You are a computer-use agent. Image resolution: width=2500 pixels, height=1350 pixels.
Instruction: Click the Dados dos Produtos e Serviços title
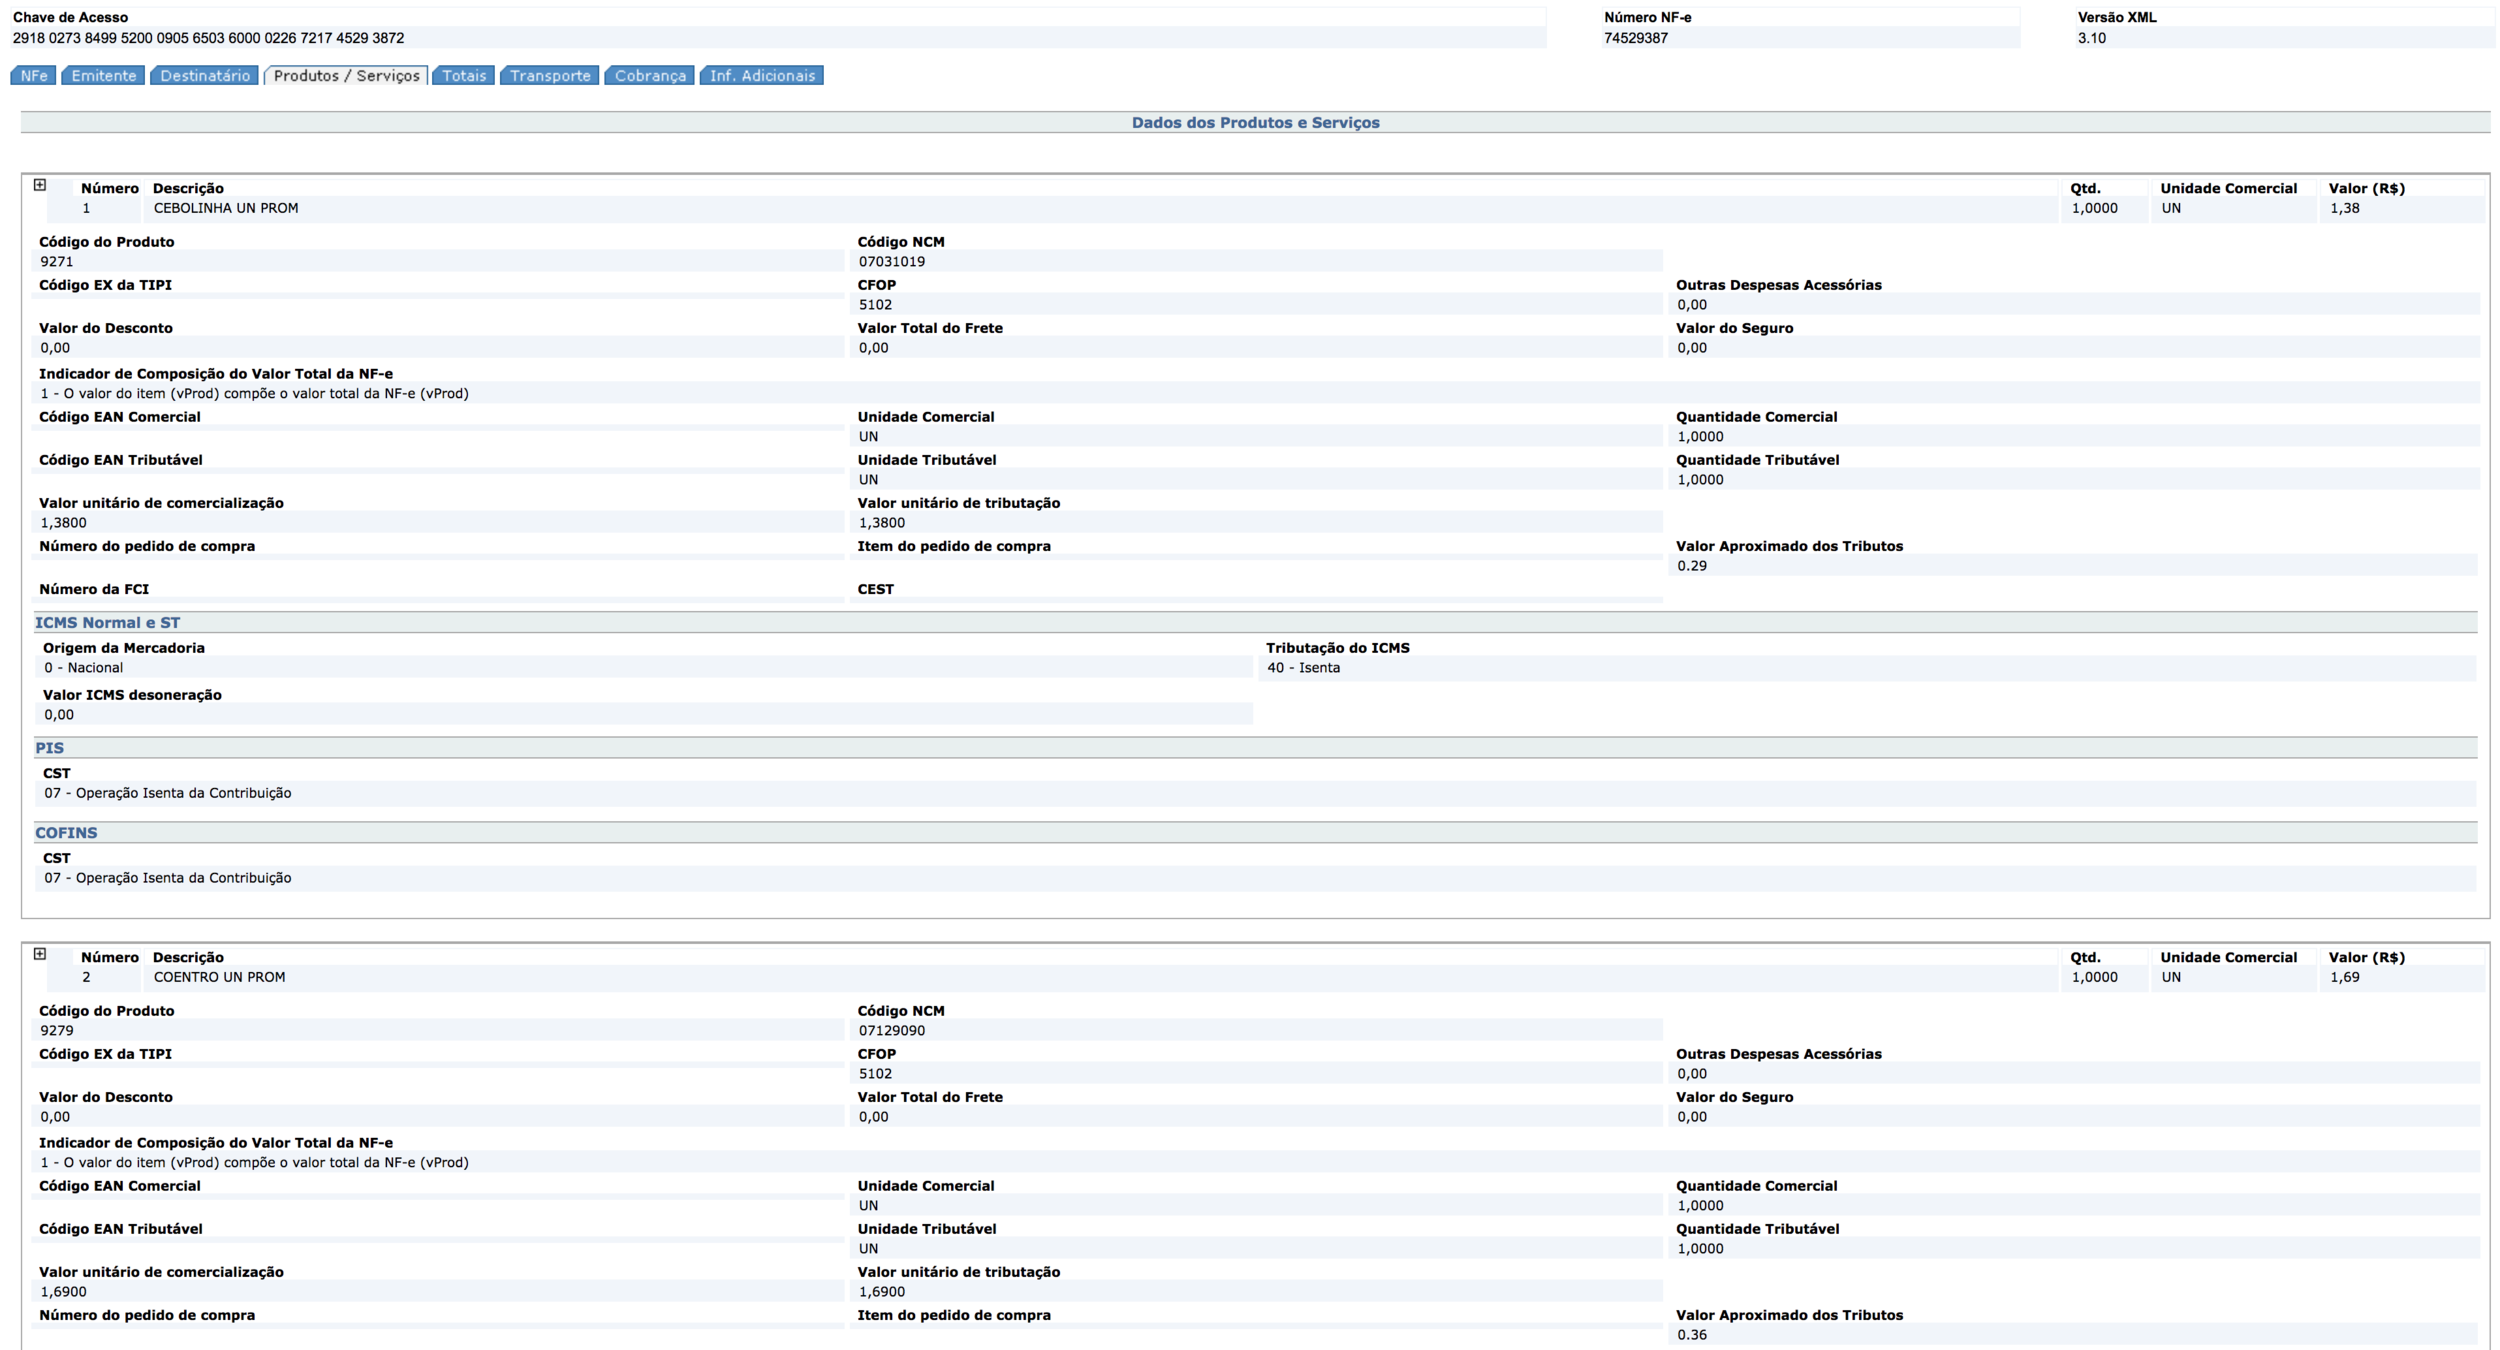pyautogui.click(x=1255, y=122)
